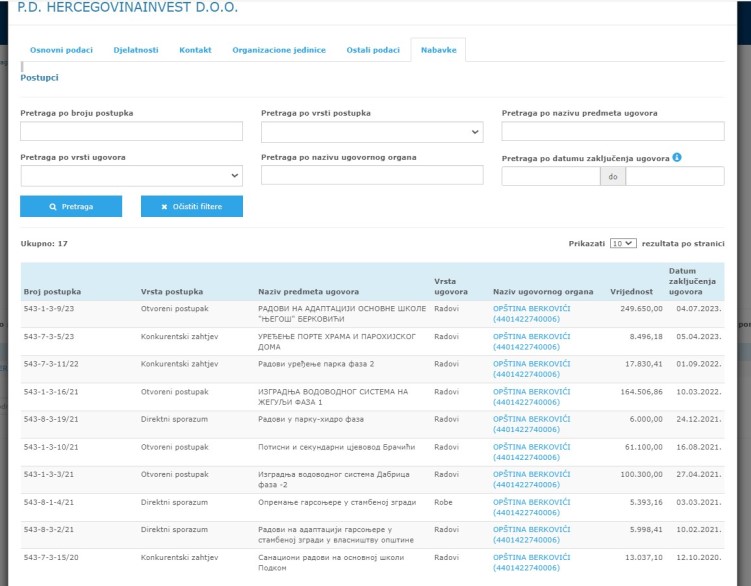Click the contracting authority name search field
Image resolution: width=751 pixels, height=586 pixels.
371,175
